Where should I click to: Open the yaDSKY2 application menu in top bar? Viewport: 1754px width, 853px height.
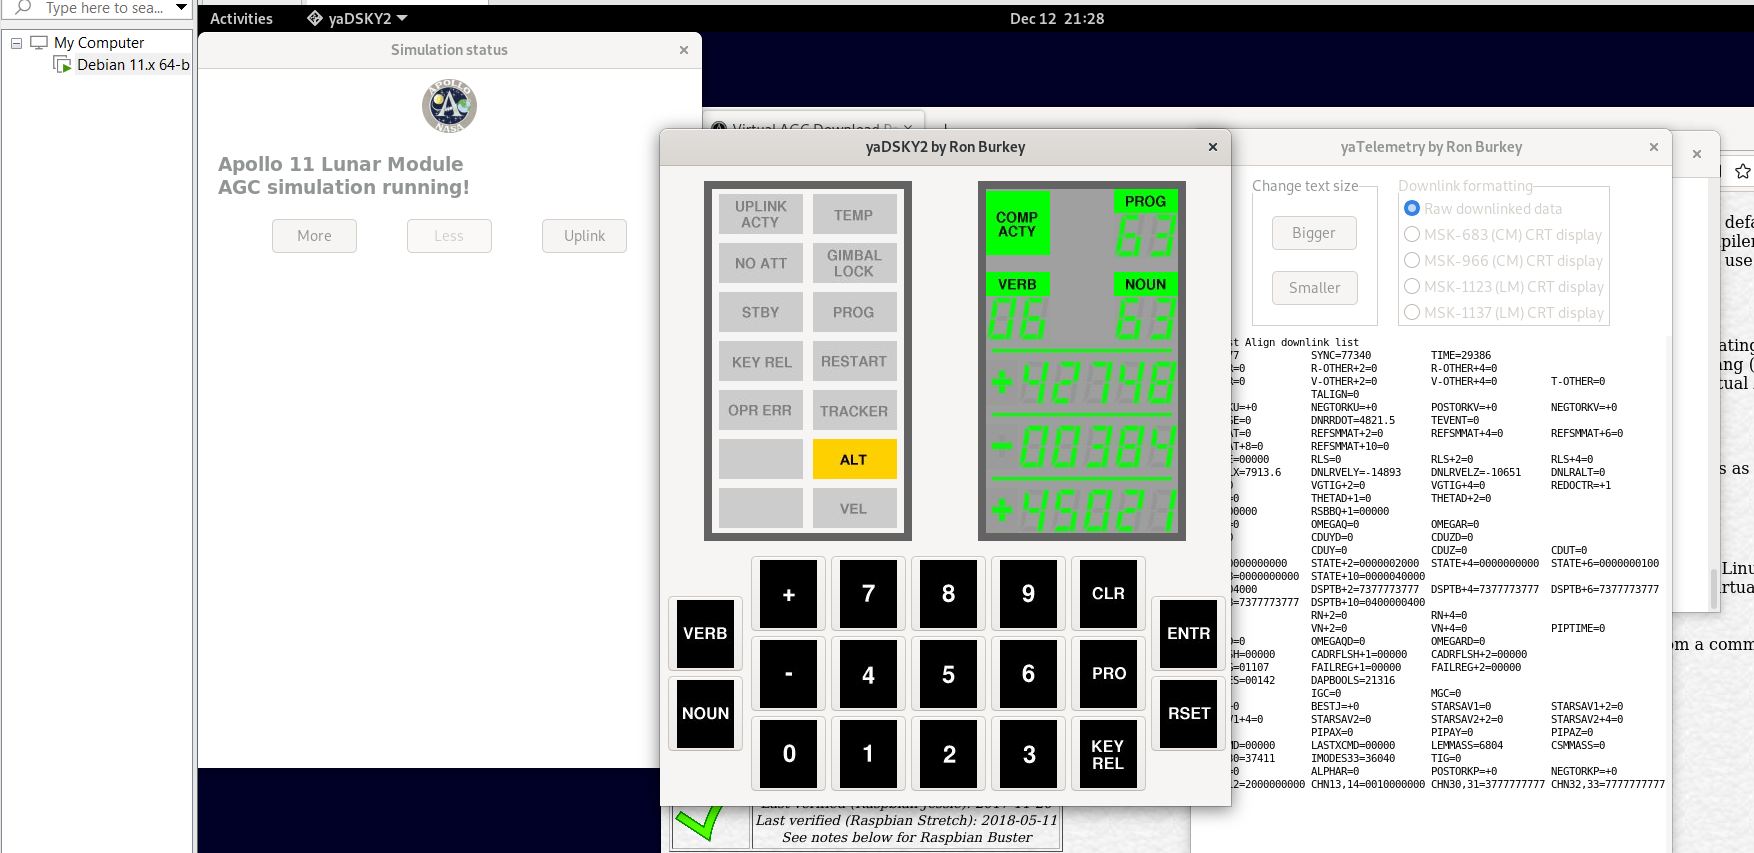pos(357,18)
